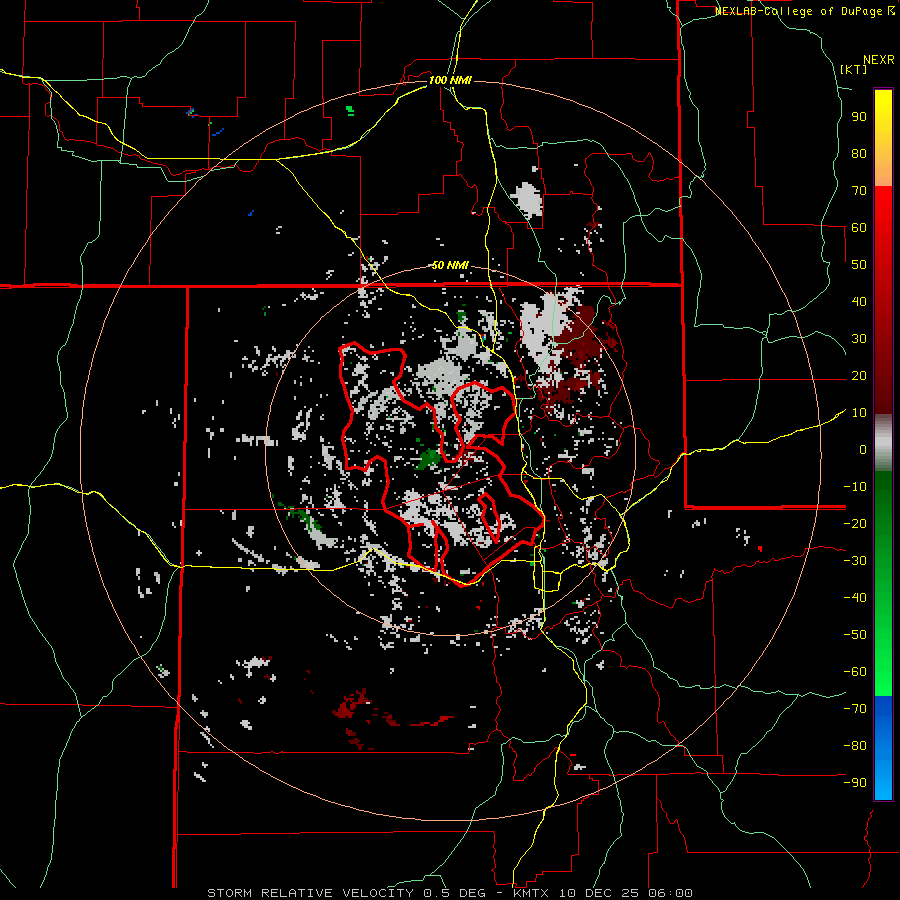Image resolution: width=900 pixels, height=900 pixels.
Task: Click the positive 80 value on the velocity scale
Action: 859,153
